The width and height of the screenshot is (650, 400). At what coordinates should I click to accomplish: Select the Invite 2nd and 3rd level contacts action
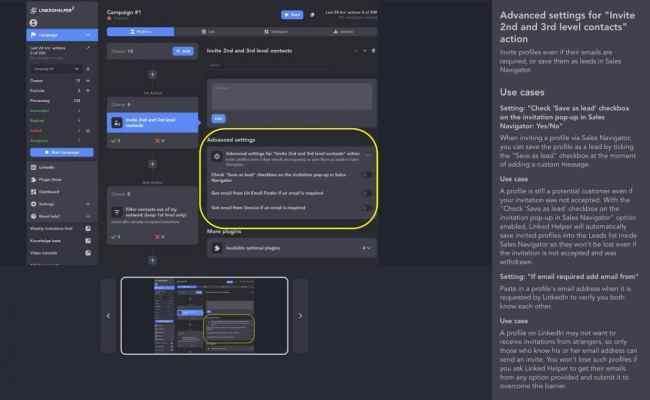(x=153, y=123)
